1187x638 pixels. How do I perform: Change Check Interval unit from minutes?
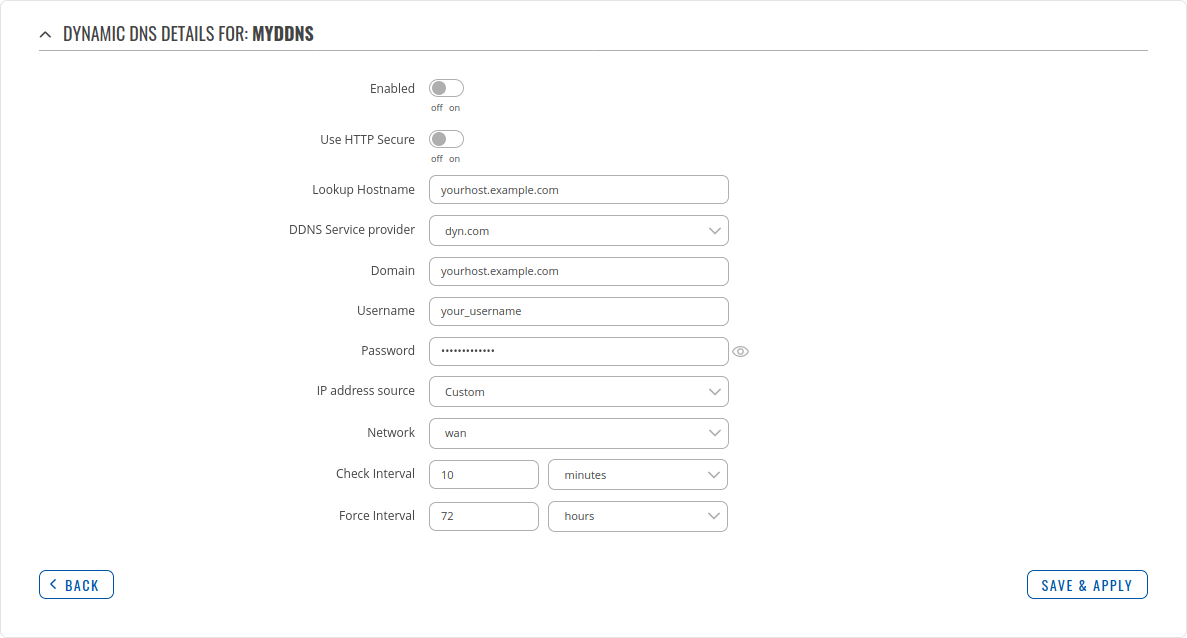click(x=638, y=475)
